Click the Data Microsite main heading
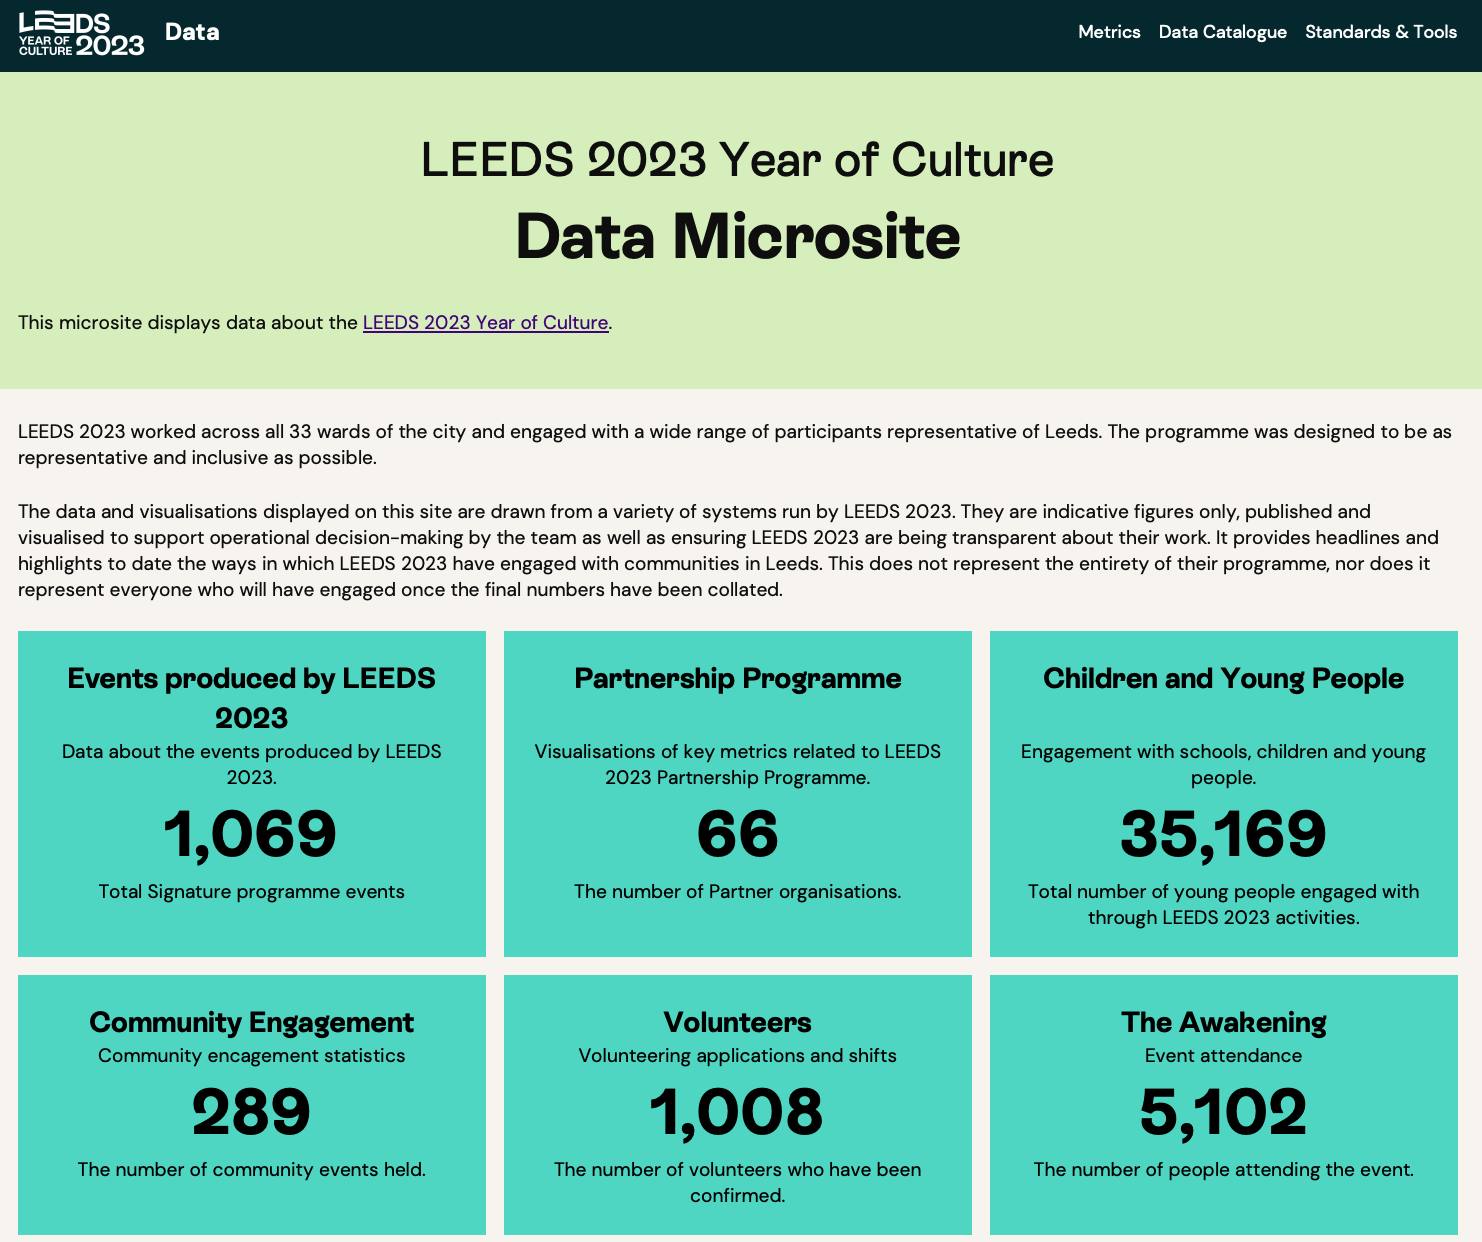 point(738,237)
